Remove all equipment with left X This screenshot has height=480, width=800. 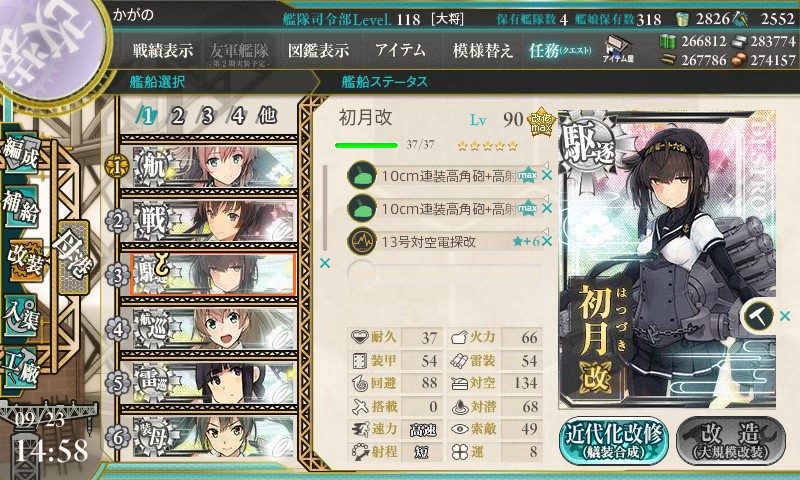(324, 263)
